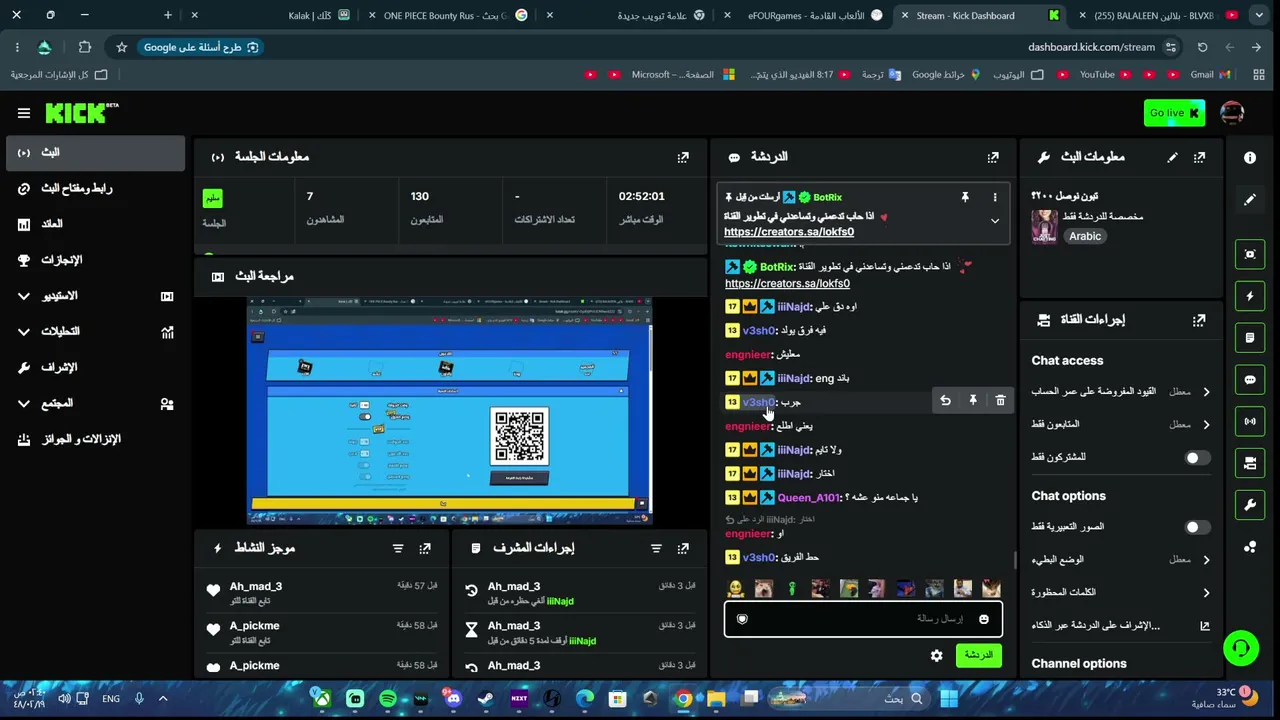Click the chat bubble sidebar icon
This screenshot has width=1280, height=720.
[1250, 380]
